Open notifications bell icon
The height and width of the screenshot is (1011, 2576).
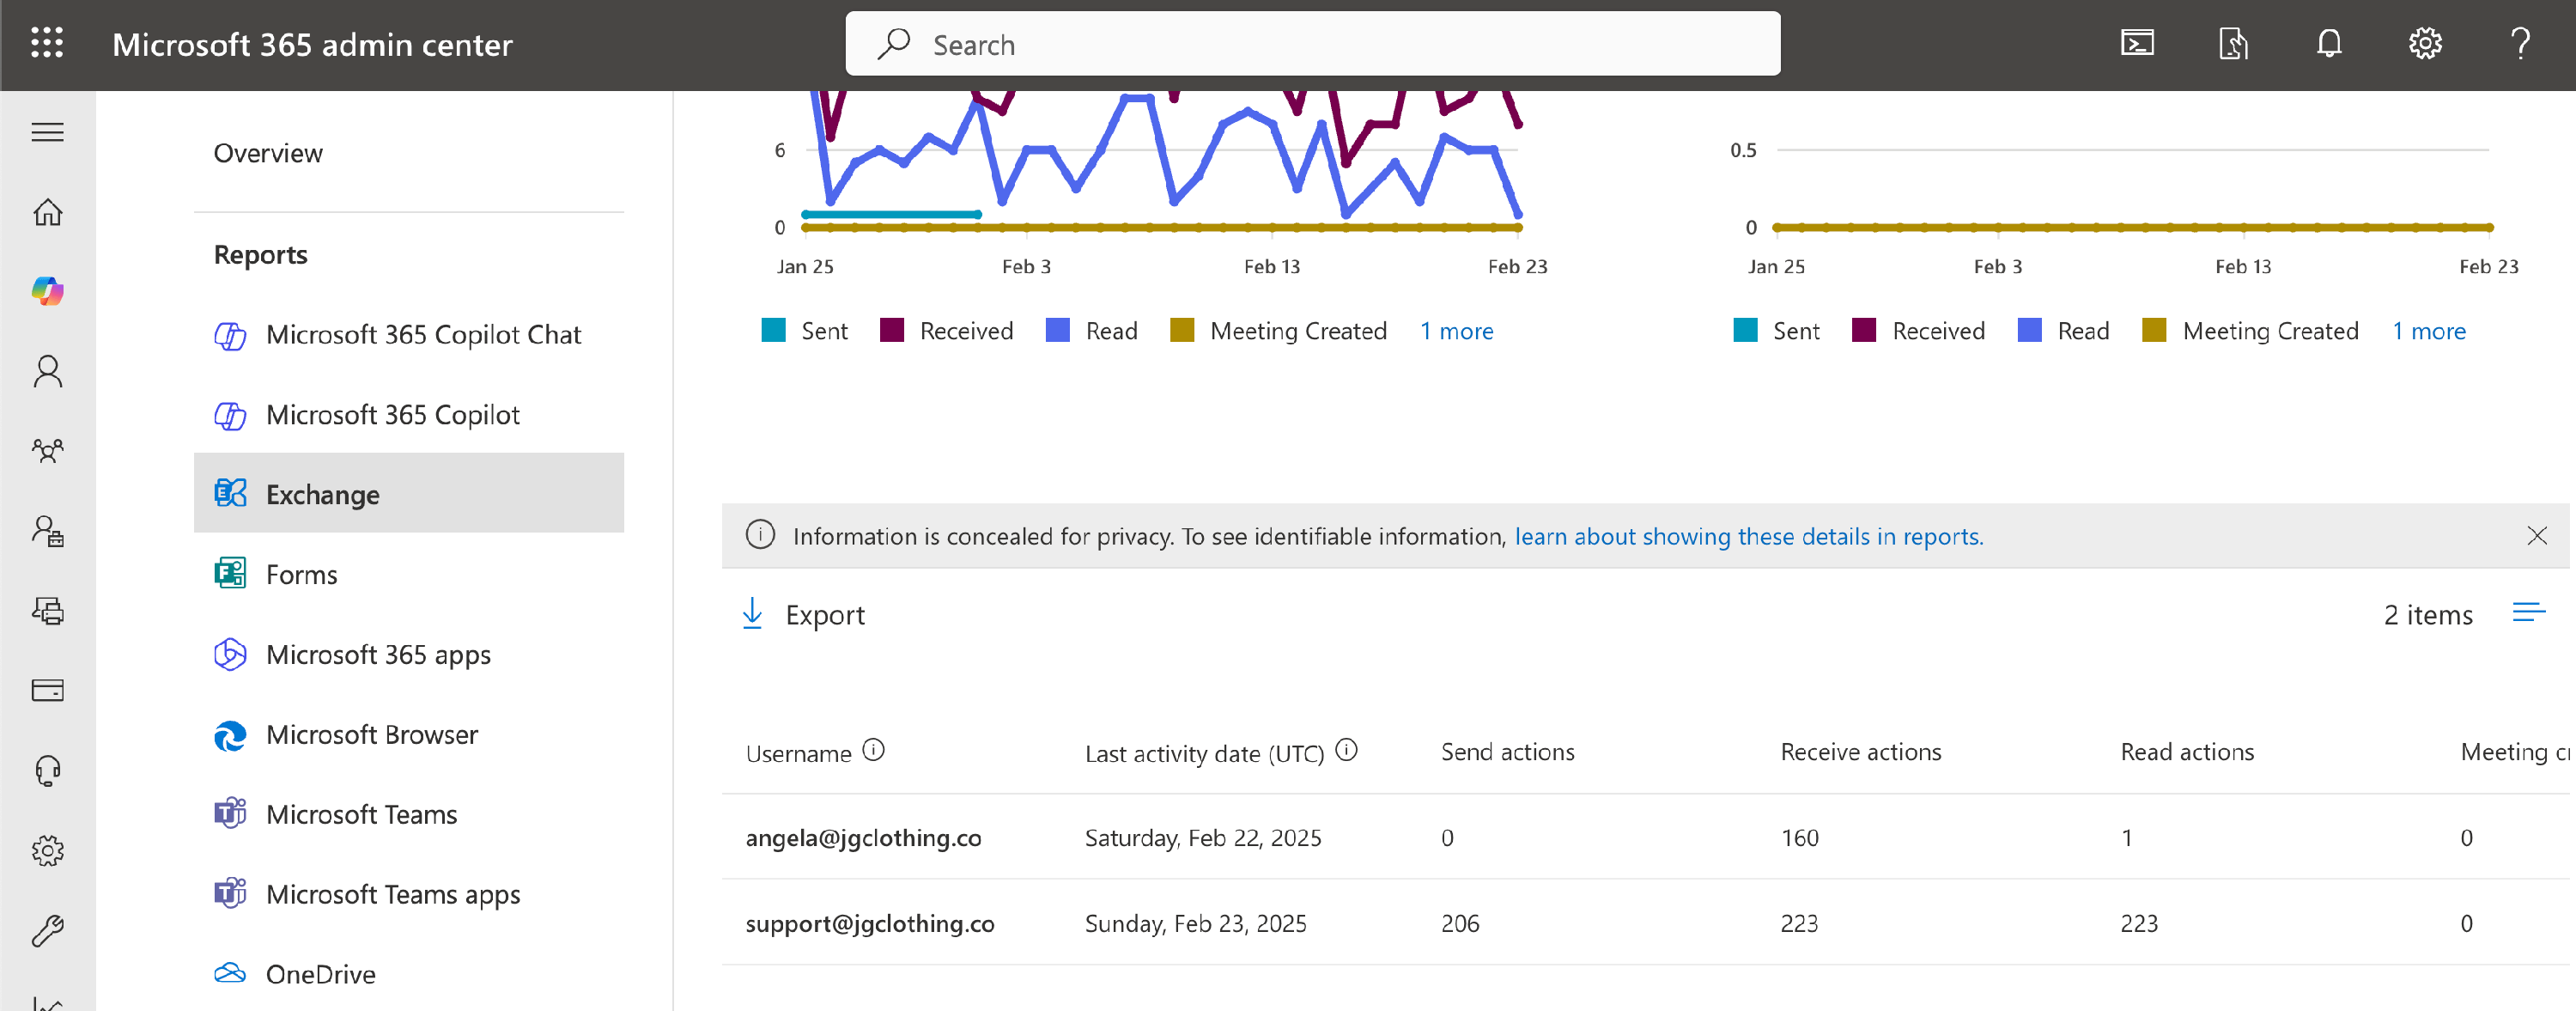[2329, 43]
